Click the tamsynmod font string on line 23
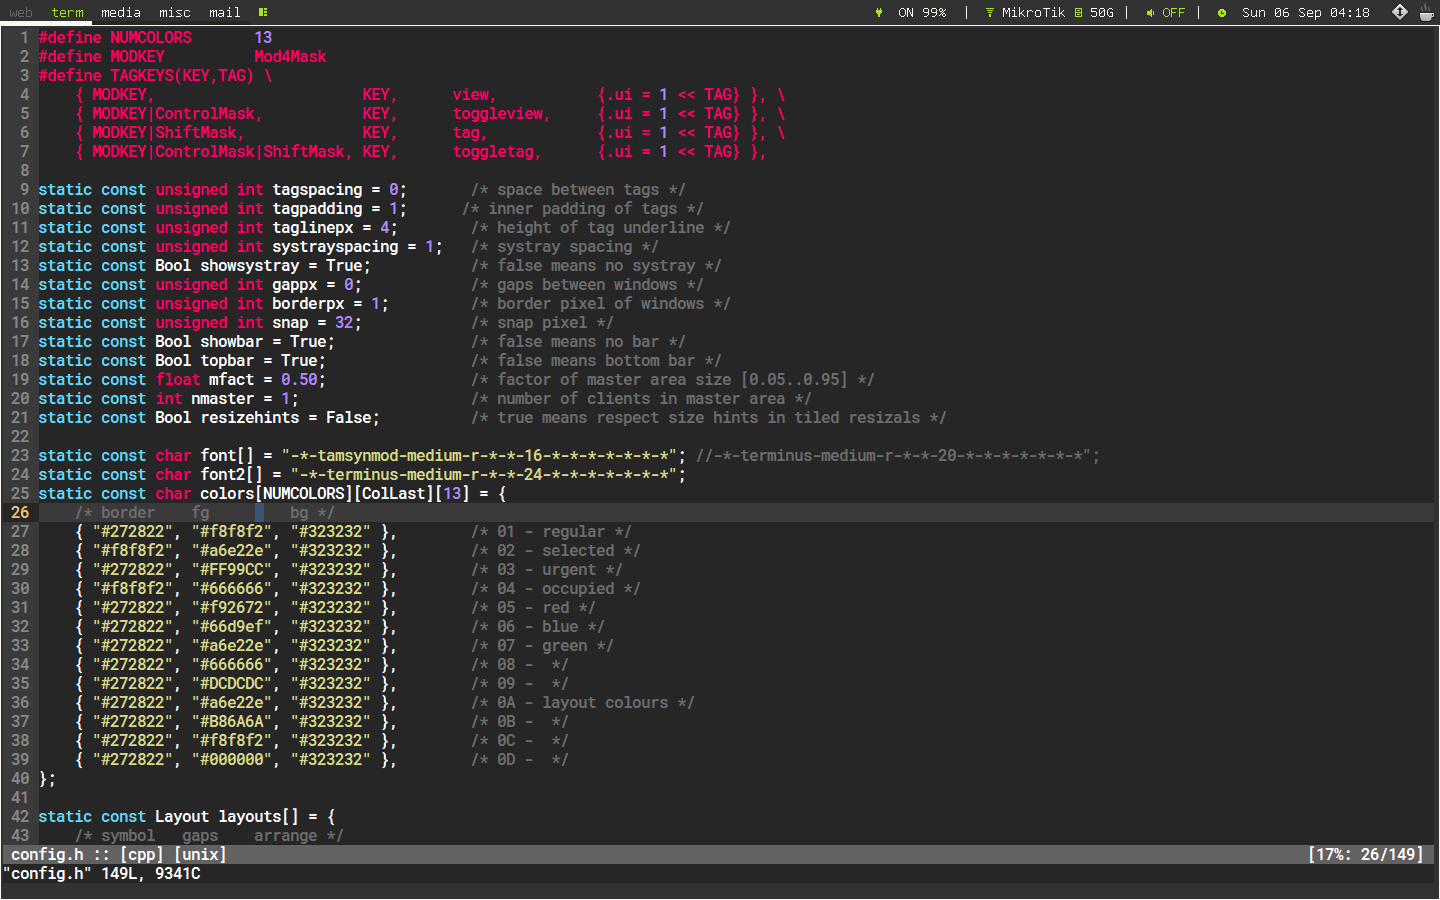1440x900 pixels. (479, 456)
